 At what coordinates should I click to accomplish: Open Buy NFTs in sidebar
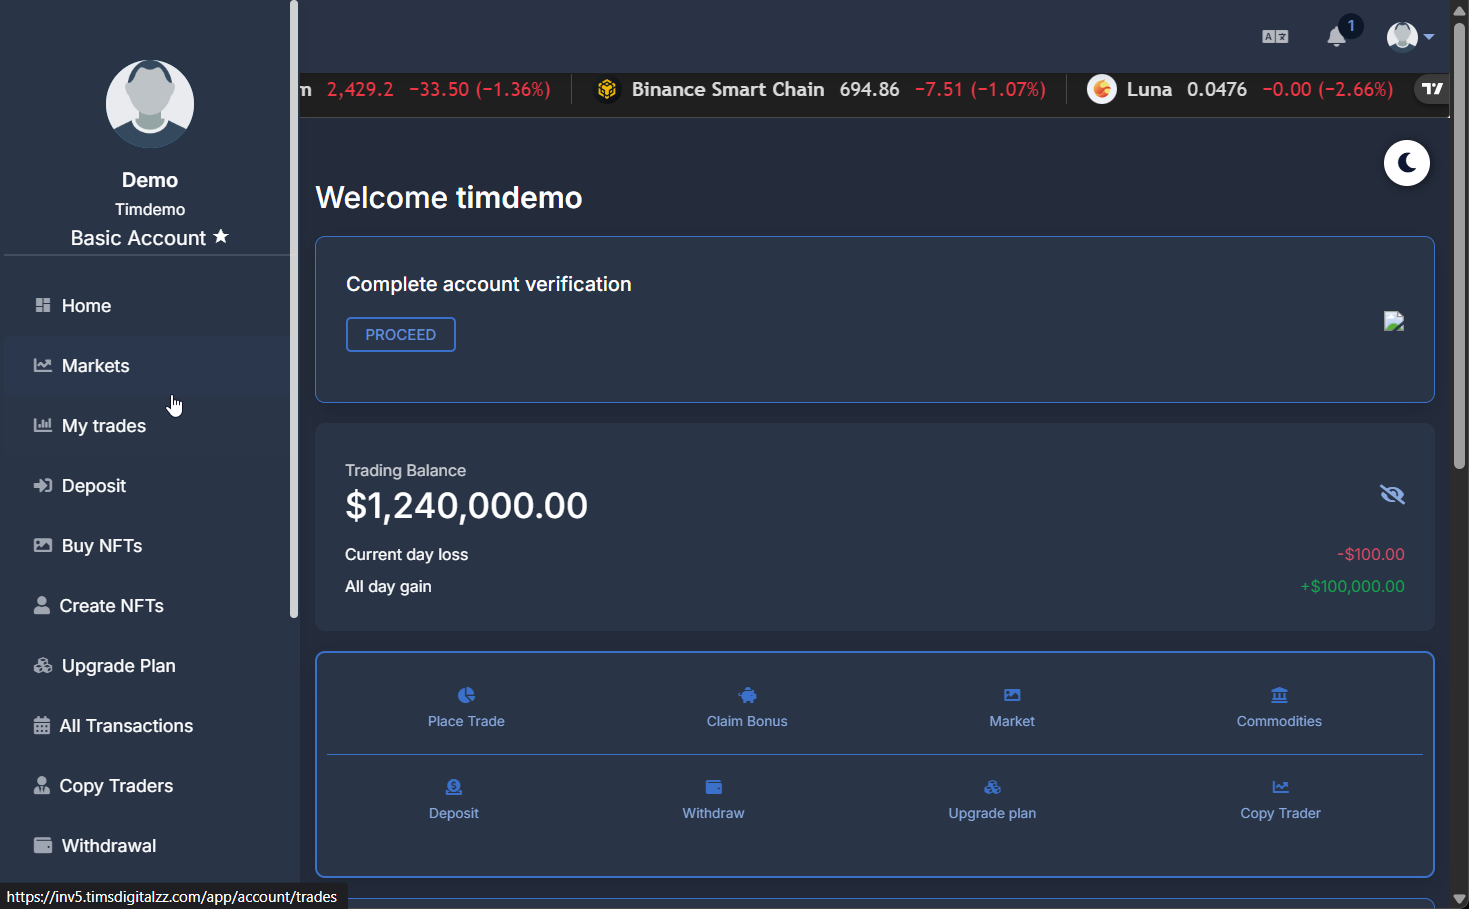[x=147, y=546]
